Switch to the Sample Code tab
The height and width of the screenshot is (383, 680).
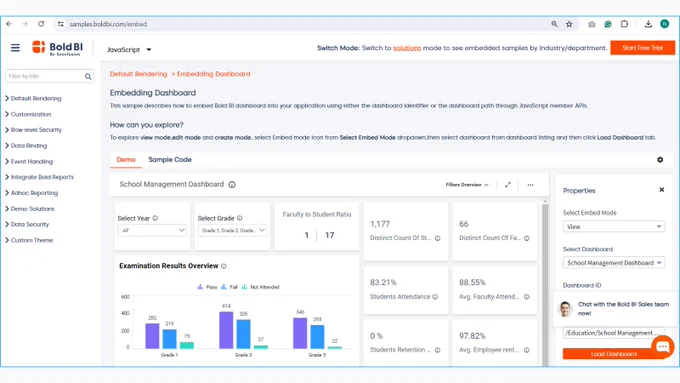pyautogui.click(x=170, y=160)
